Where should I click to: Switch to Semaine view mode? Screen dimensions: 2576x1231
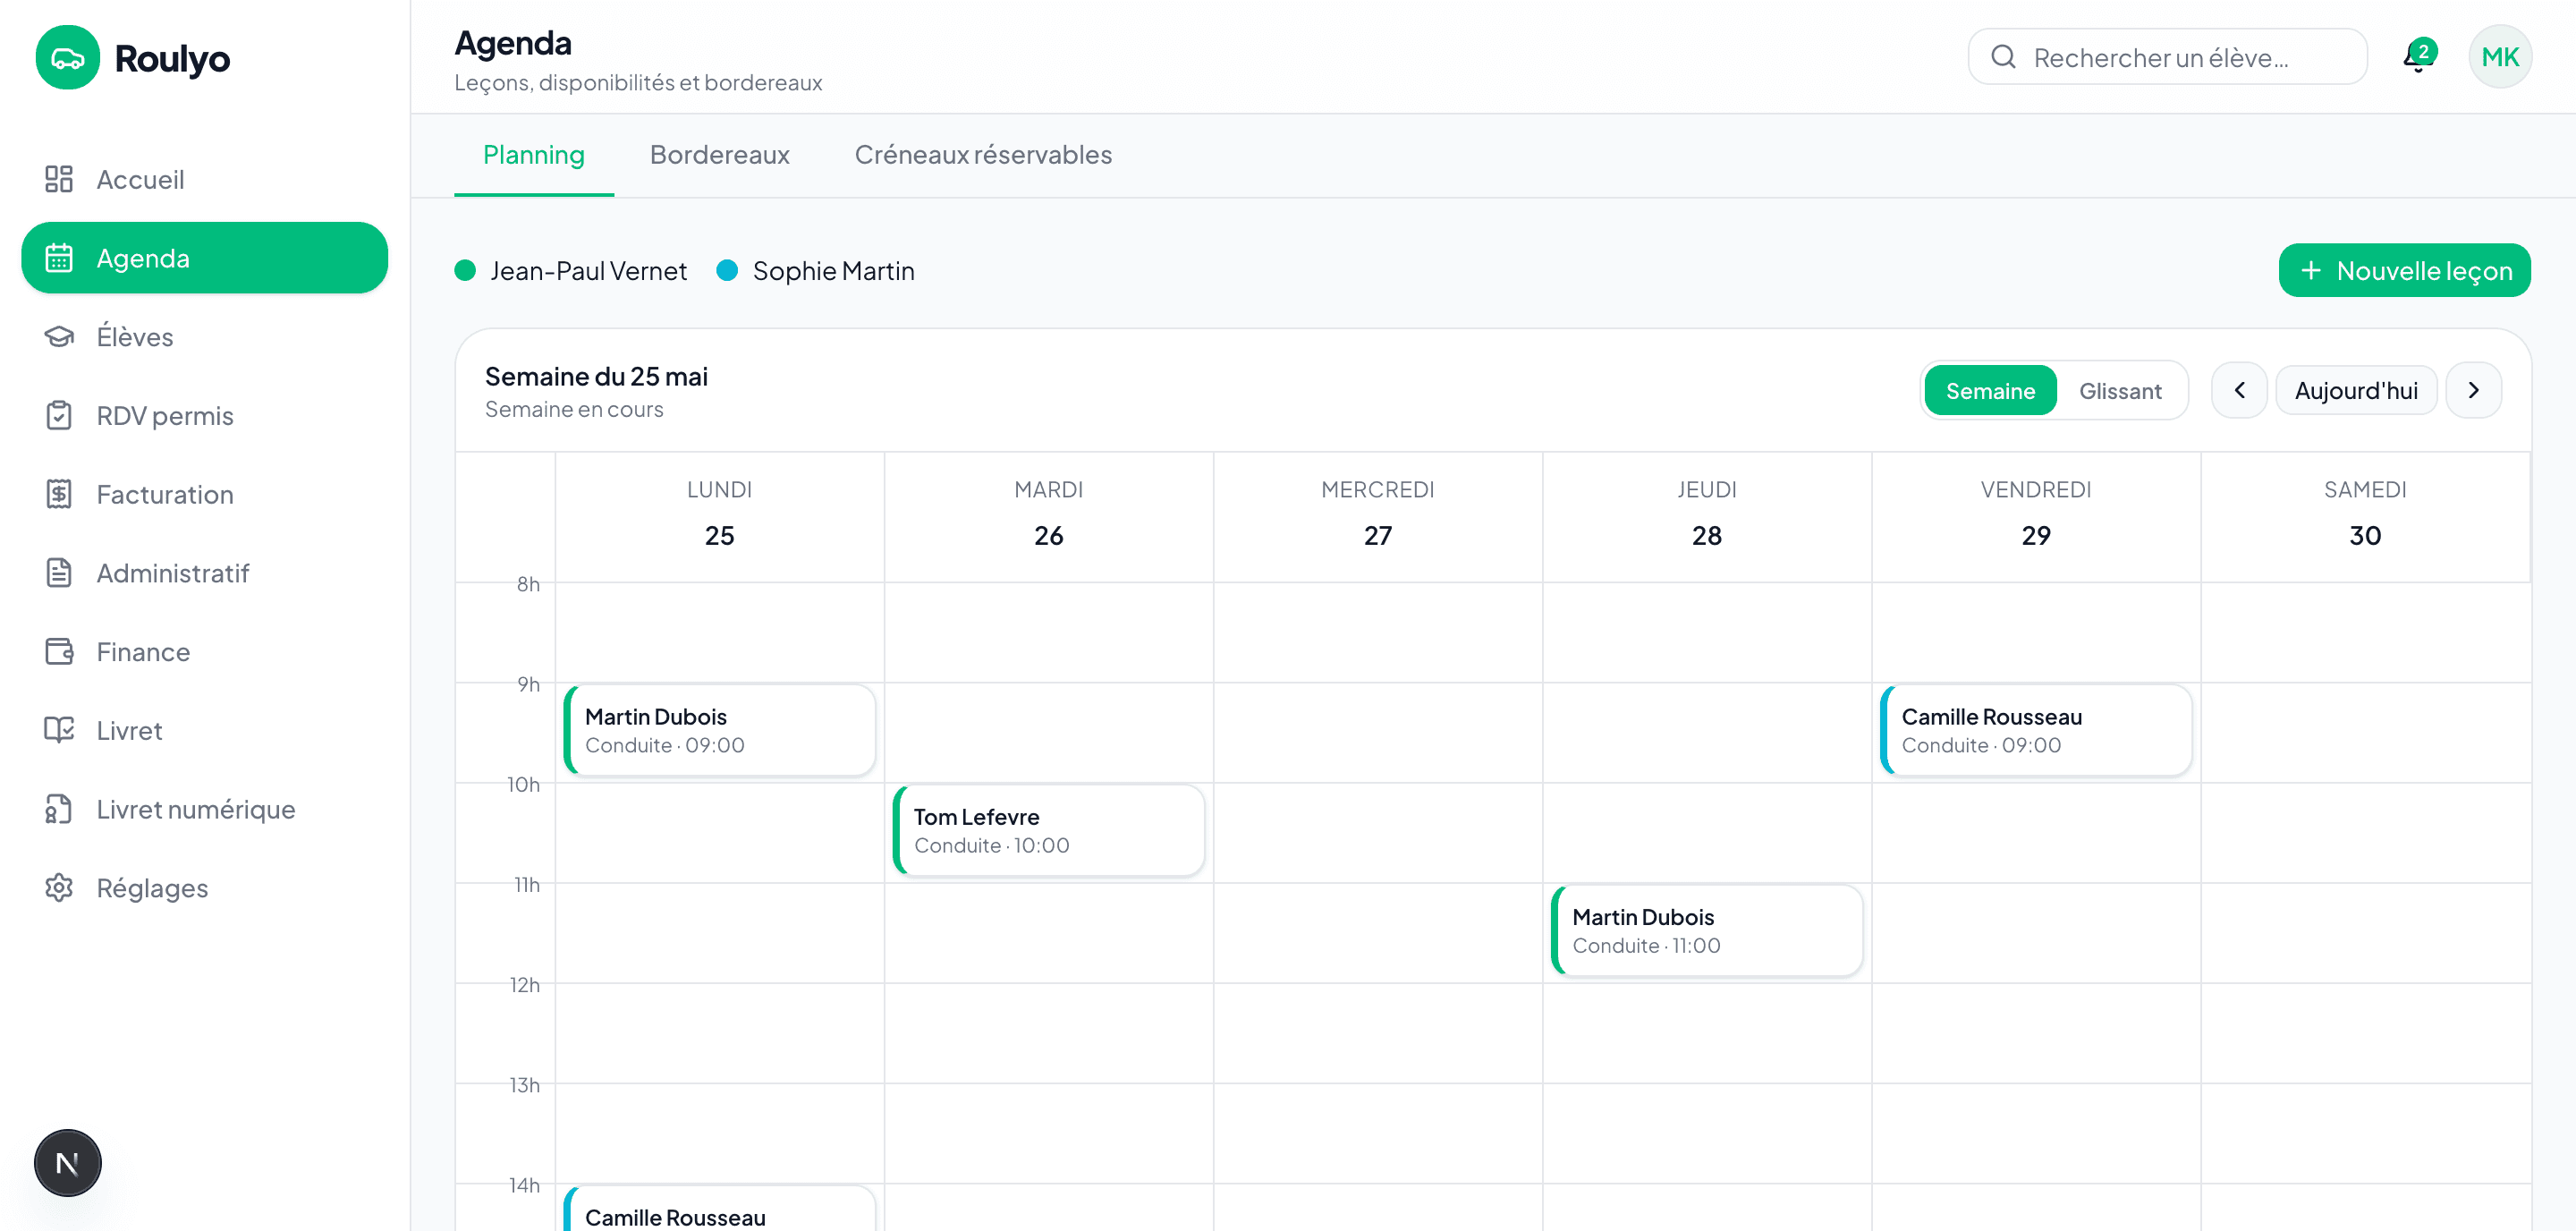click(x=1990, y=390)
